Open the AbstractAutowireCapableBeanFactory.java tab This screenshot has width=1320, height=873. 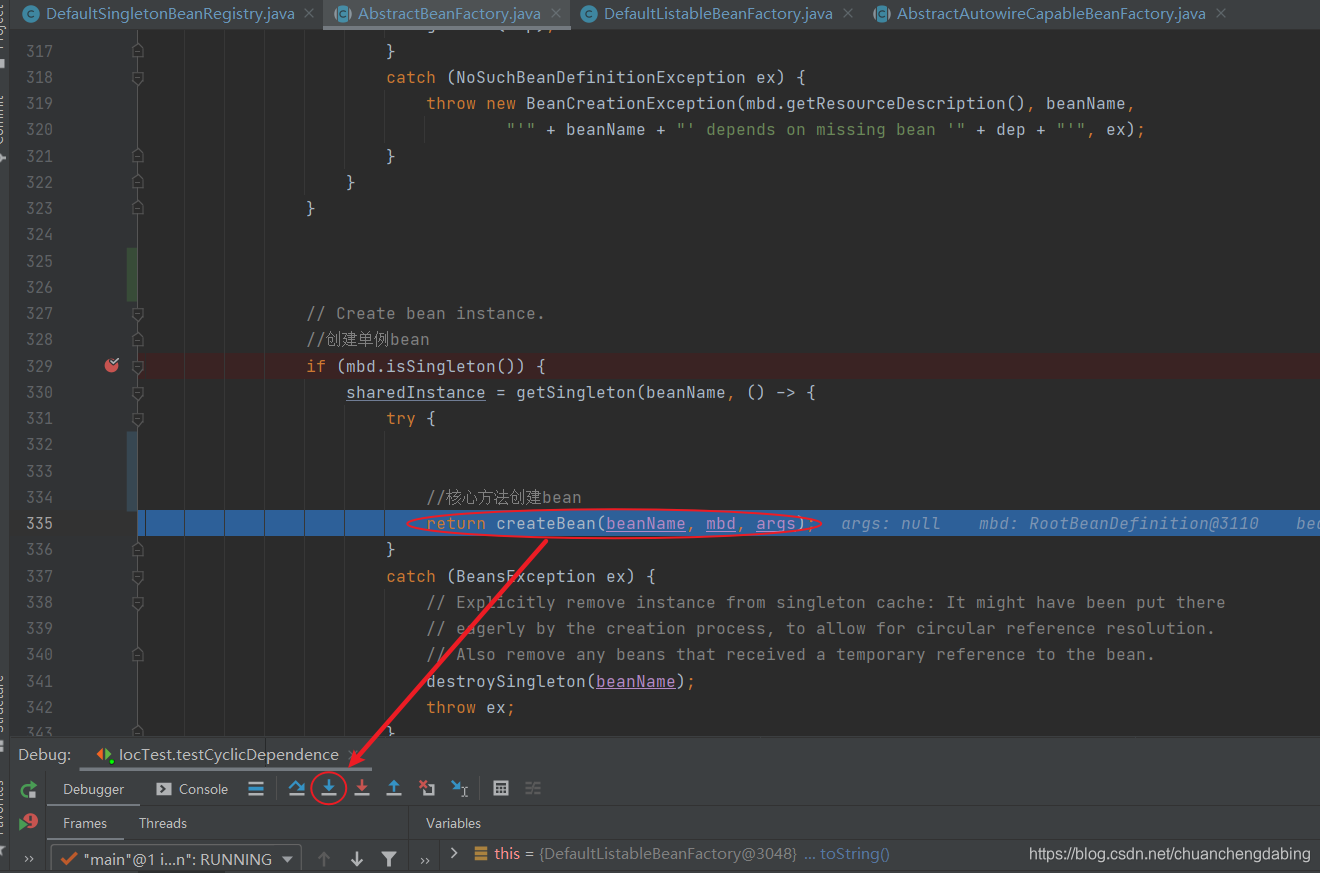point(1050,14)
